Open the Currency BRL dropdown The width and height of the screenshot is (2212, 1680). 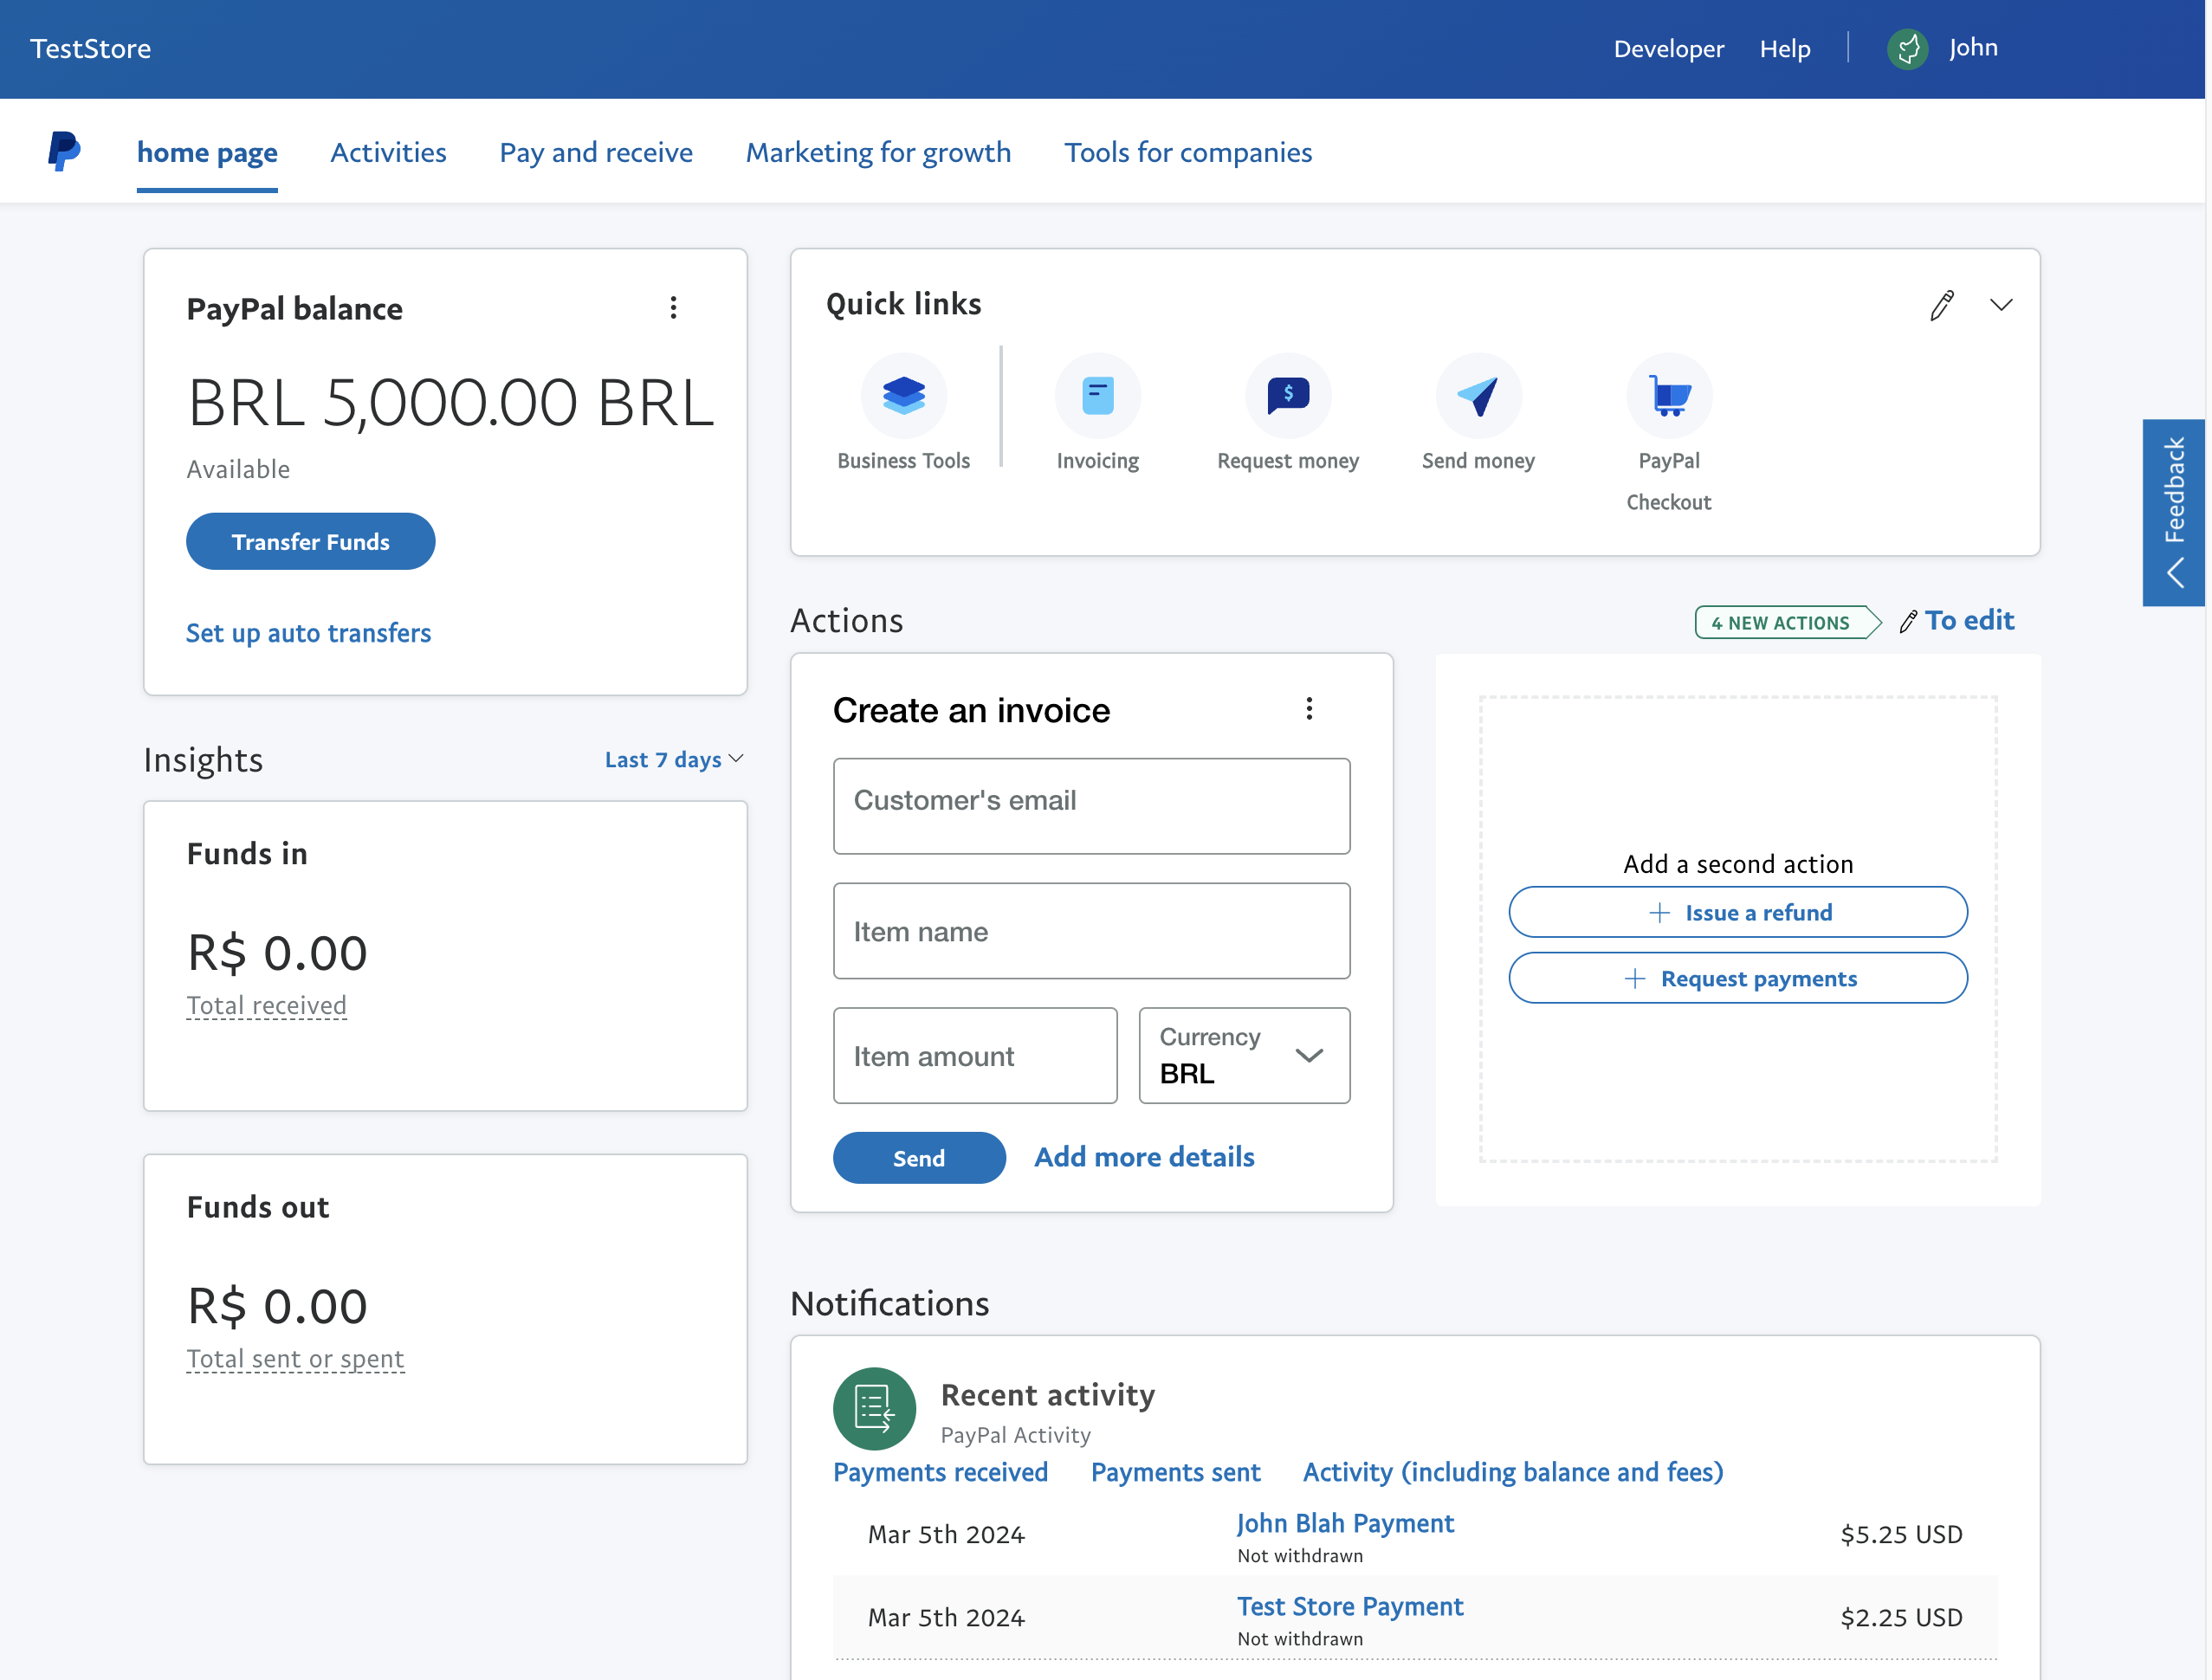pyautogui.click(x=1244, y=1055)
